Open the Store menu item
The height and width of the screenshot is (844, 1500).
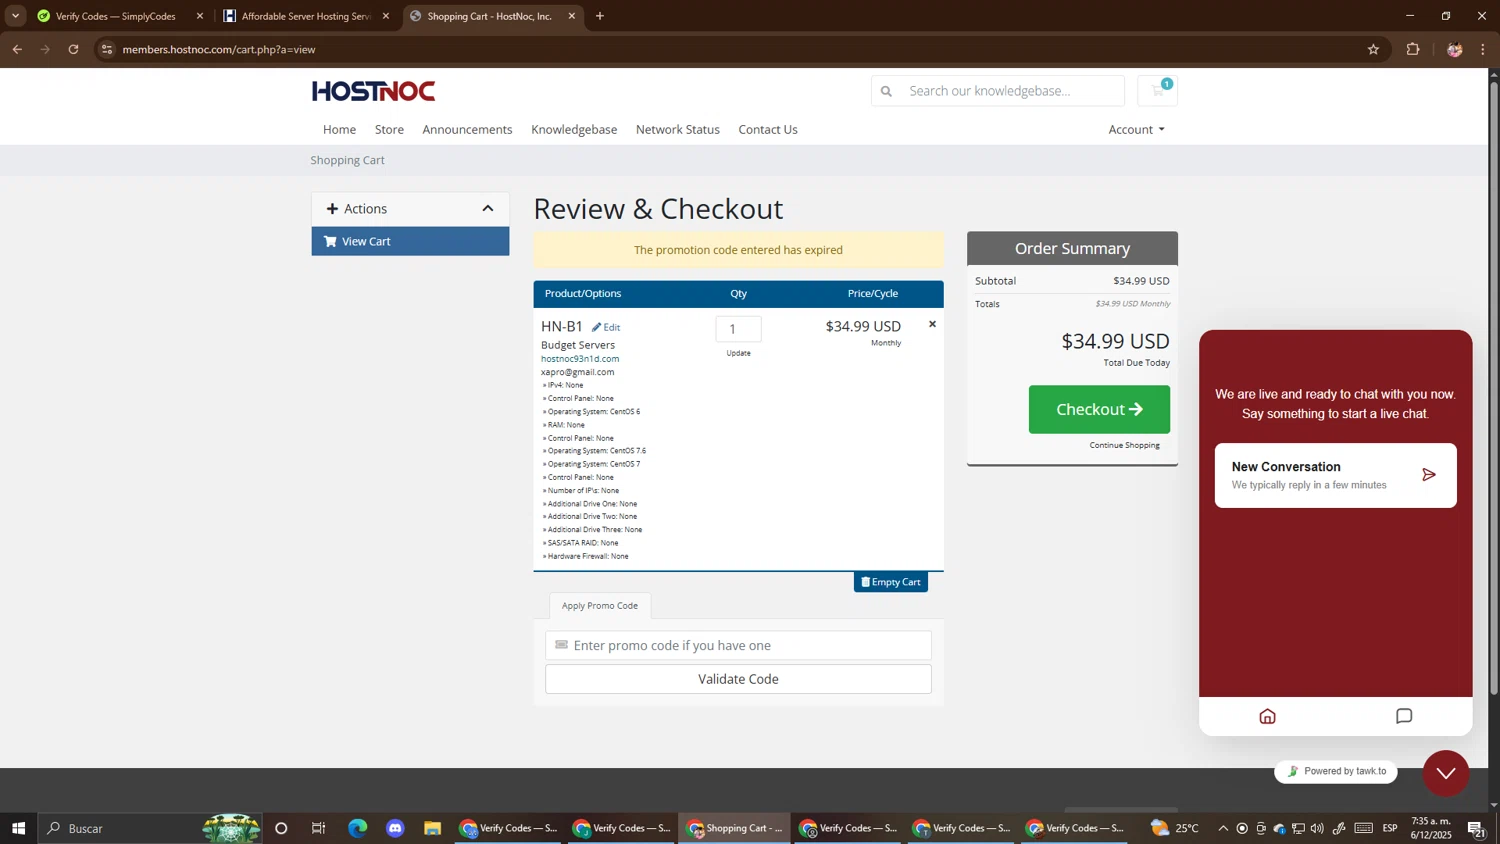389,129
